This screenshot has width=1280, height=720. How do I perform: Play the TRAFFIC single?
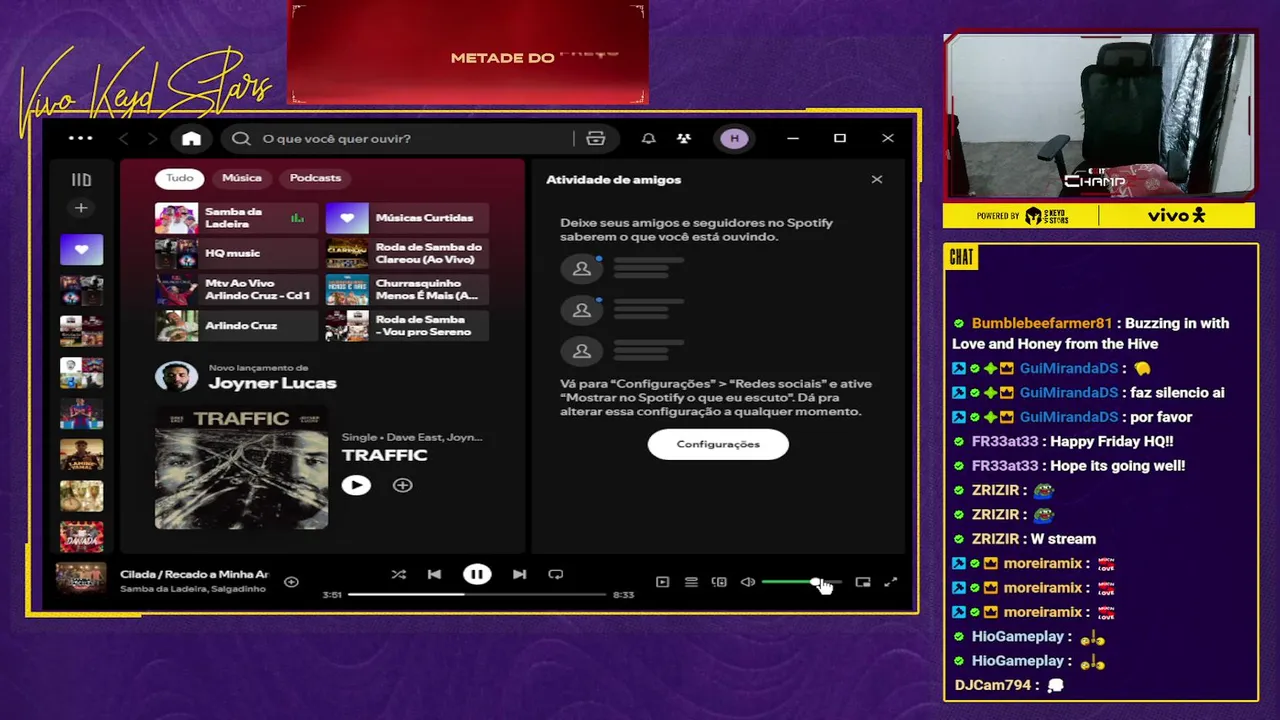356,485
